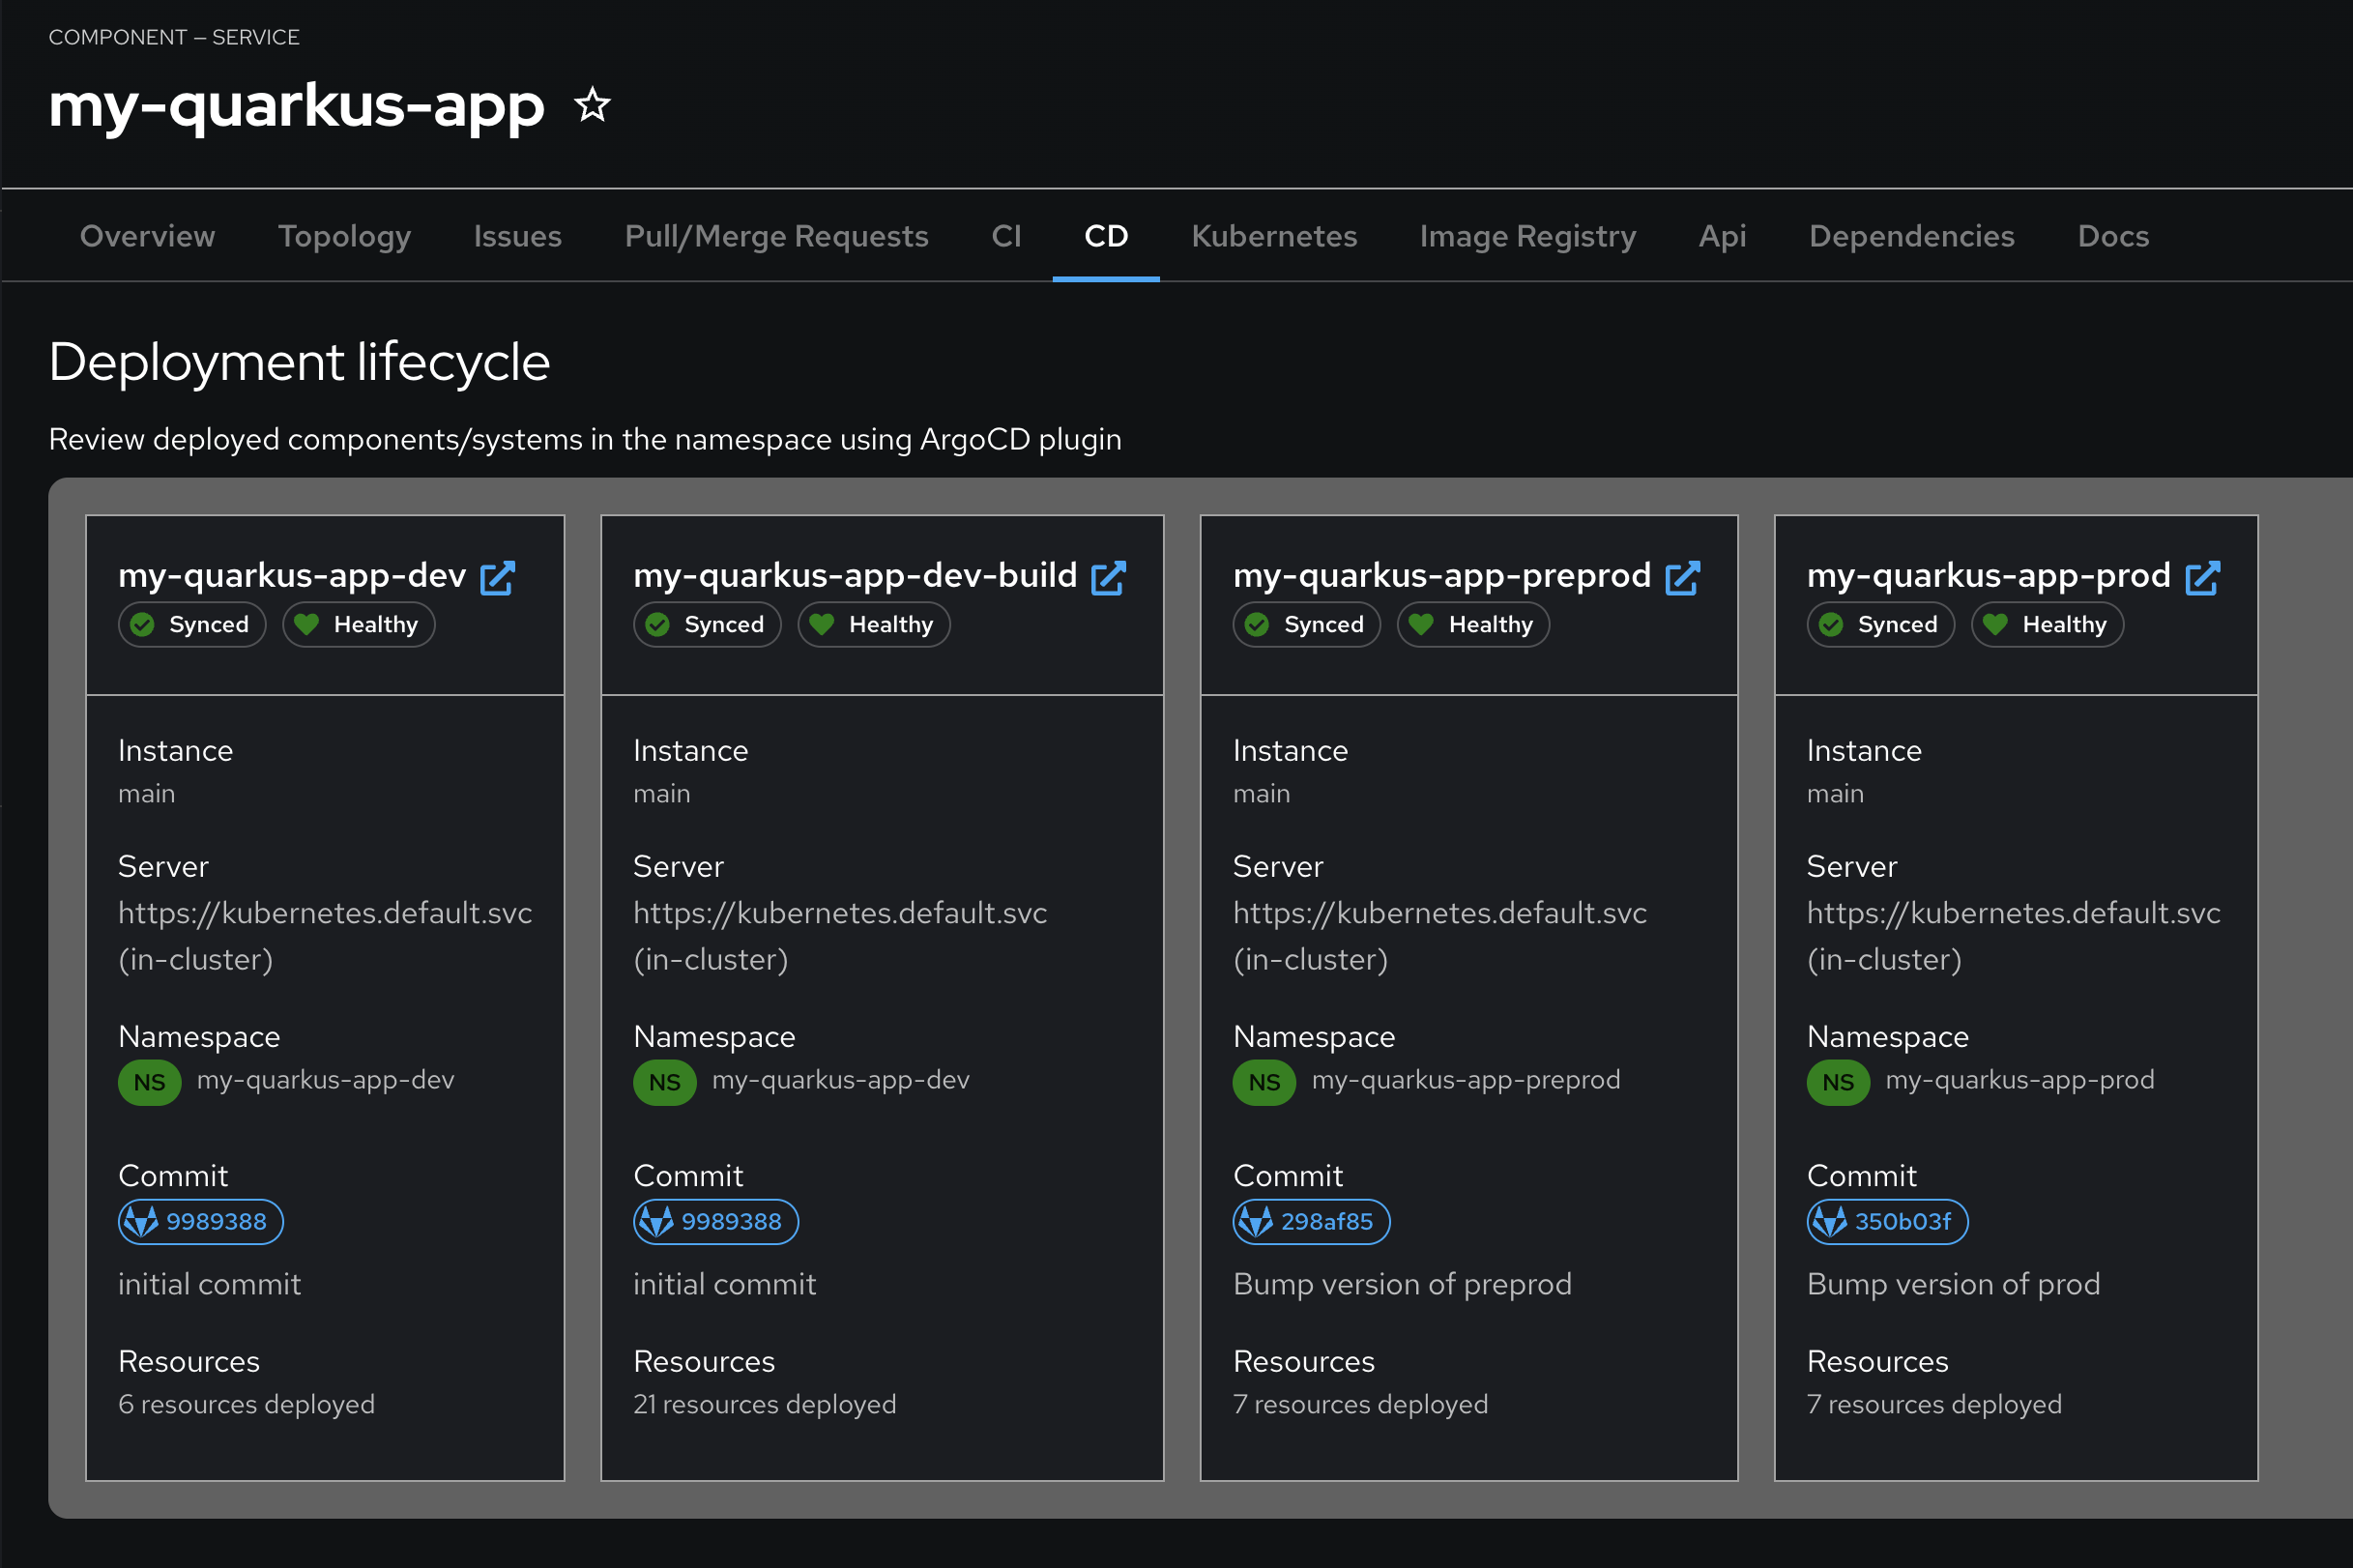Select the CD tab
Screen dimensions: 2353x1568
coord(1106,236)
